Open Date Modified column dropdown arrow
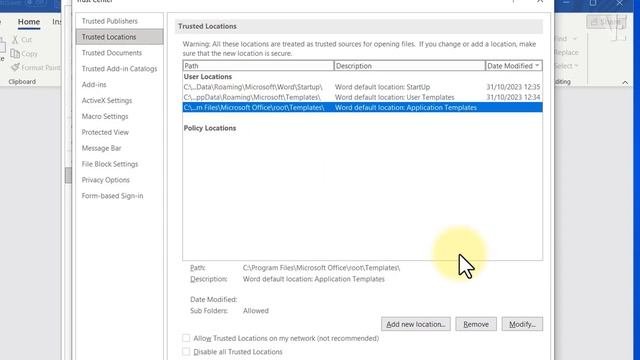This screenshot has width=640, height=360. click(x=537, y=65)
